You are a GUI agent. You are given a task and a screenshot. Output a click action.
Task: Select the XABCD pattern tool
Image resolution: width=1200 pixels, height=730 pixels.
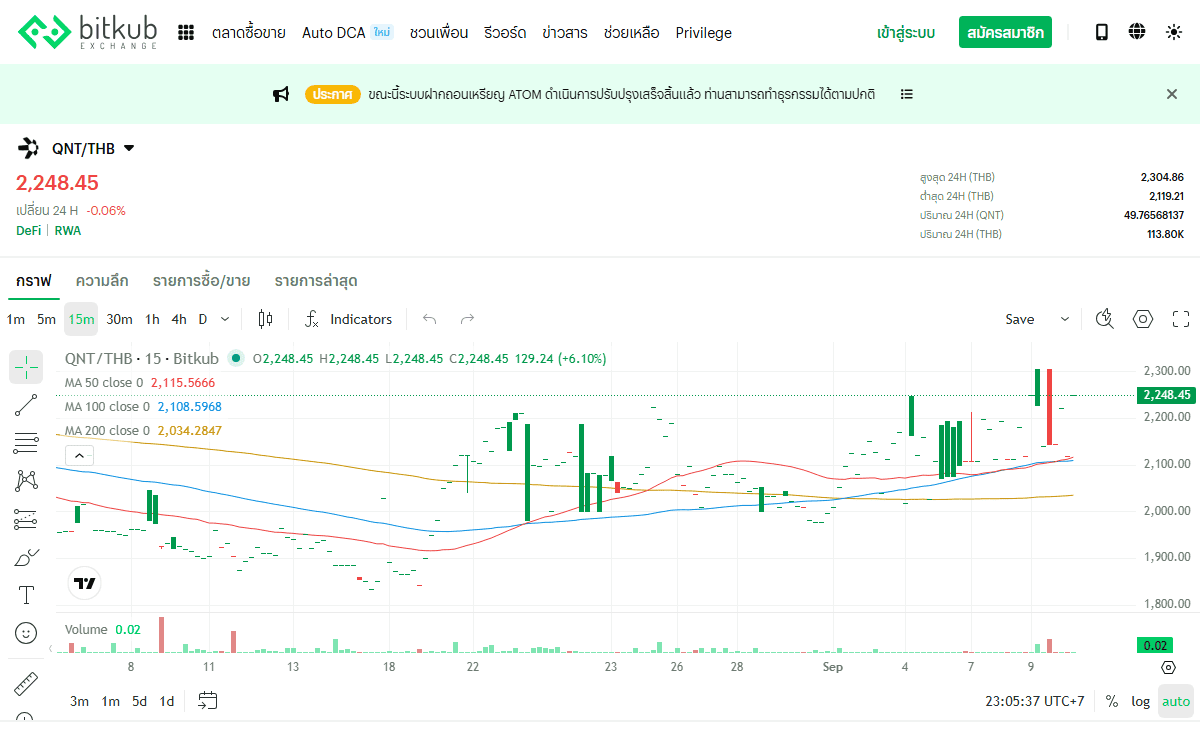point(26,481)
